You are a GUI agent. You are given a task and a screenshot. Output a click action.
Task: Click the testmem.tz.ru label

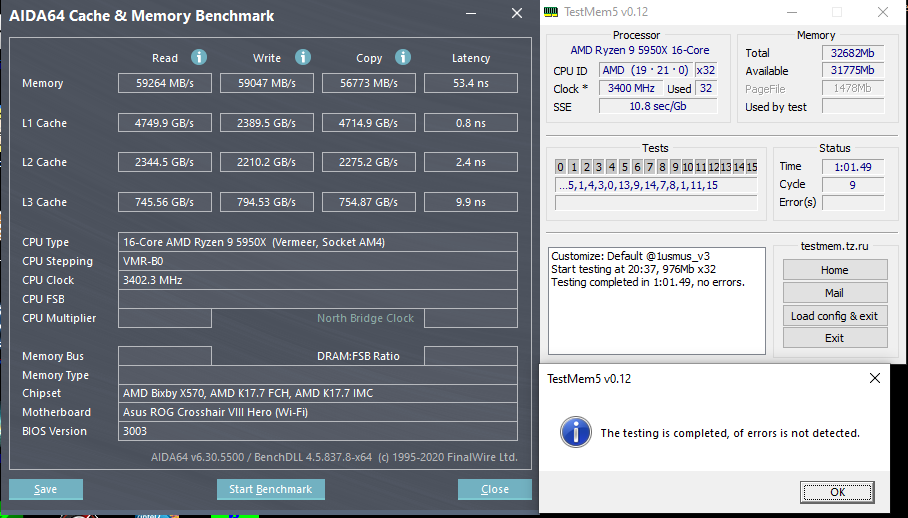pyautogui.click(x=834, y=246)
